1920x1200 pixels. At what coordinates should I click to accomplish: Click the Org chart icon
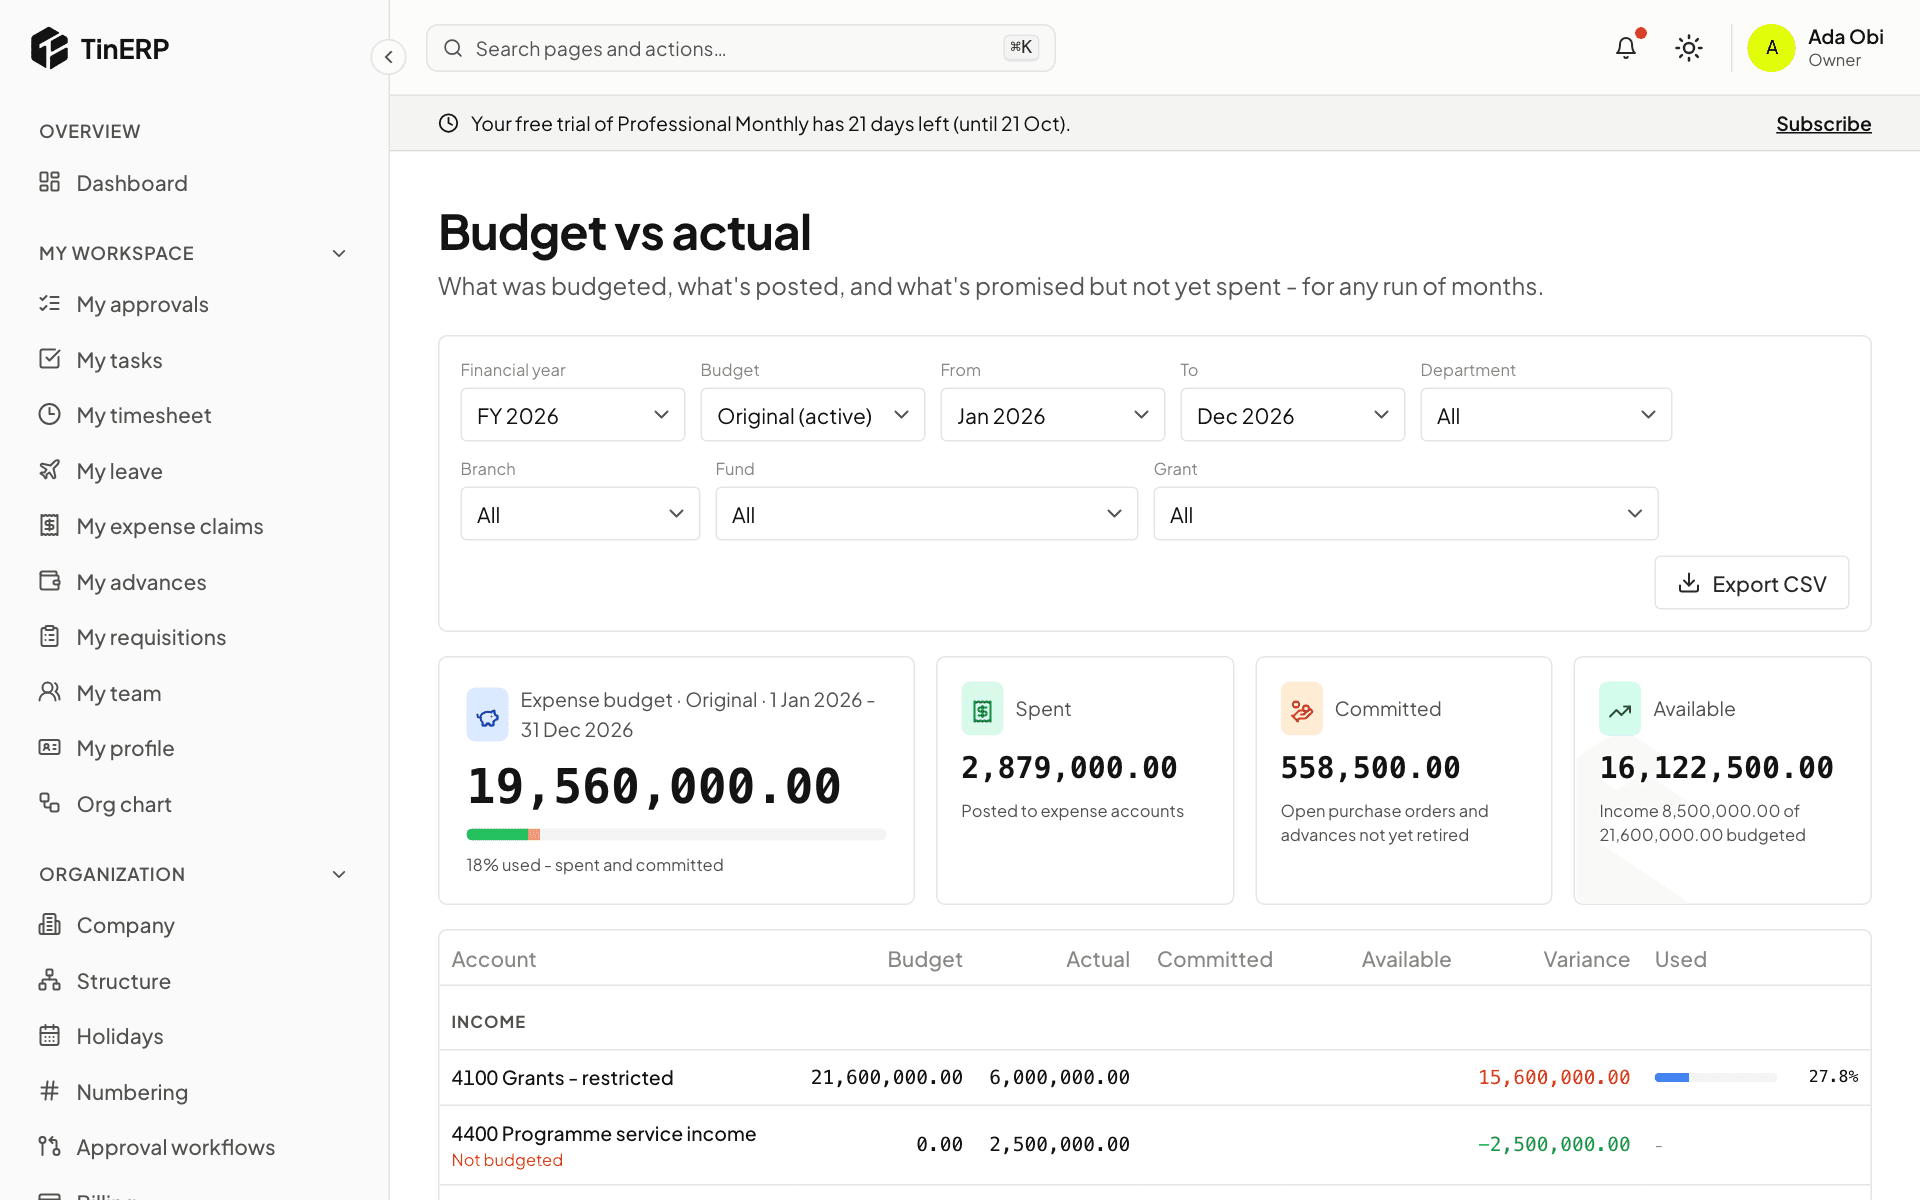(49, 803)
